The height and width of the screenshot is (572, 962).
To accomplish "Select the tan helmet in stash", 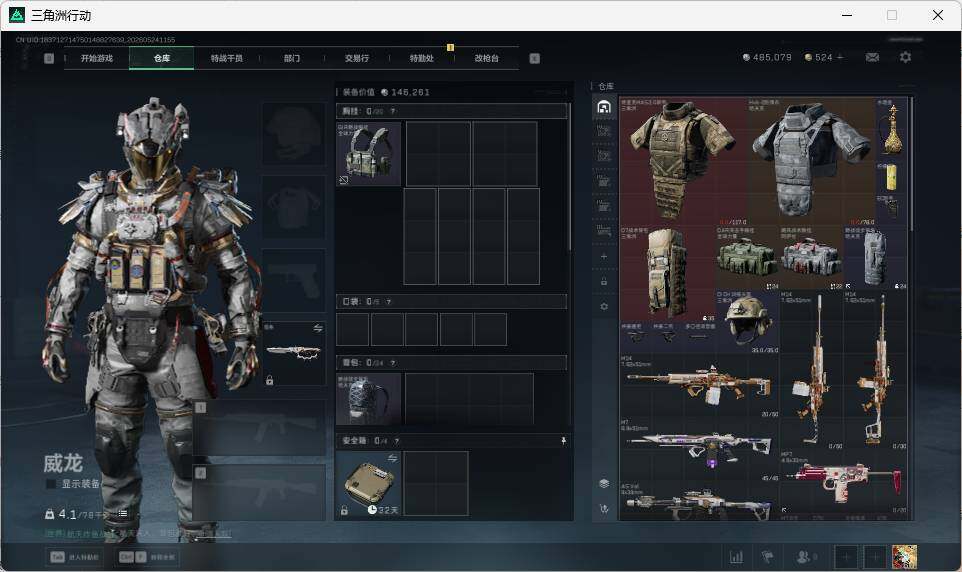I will 747,322.
